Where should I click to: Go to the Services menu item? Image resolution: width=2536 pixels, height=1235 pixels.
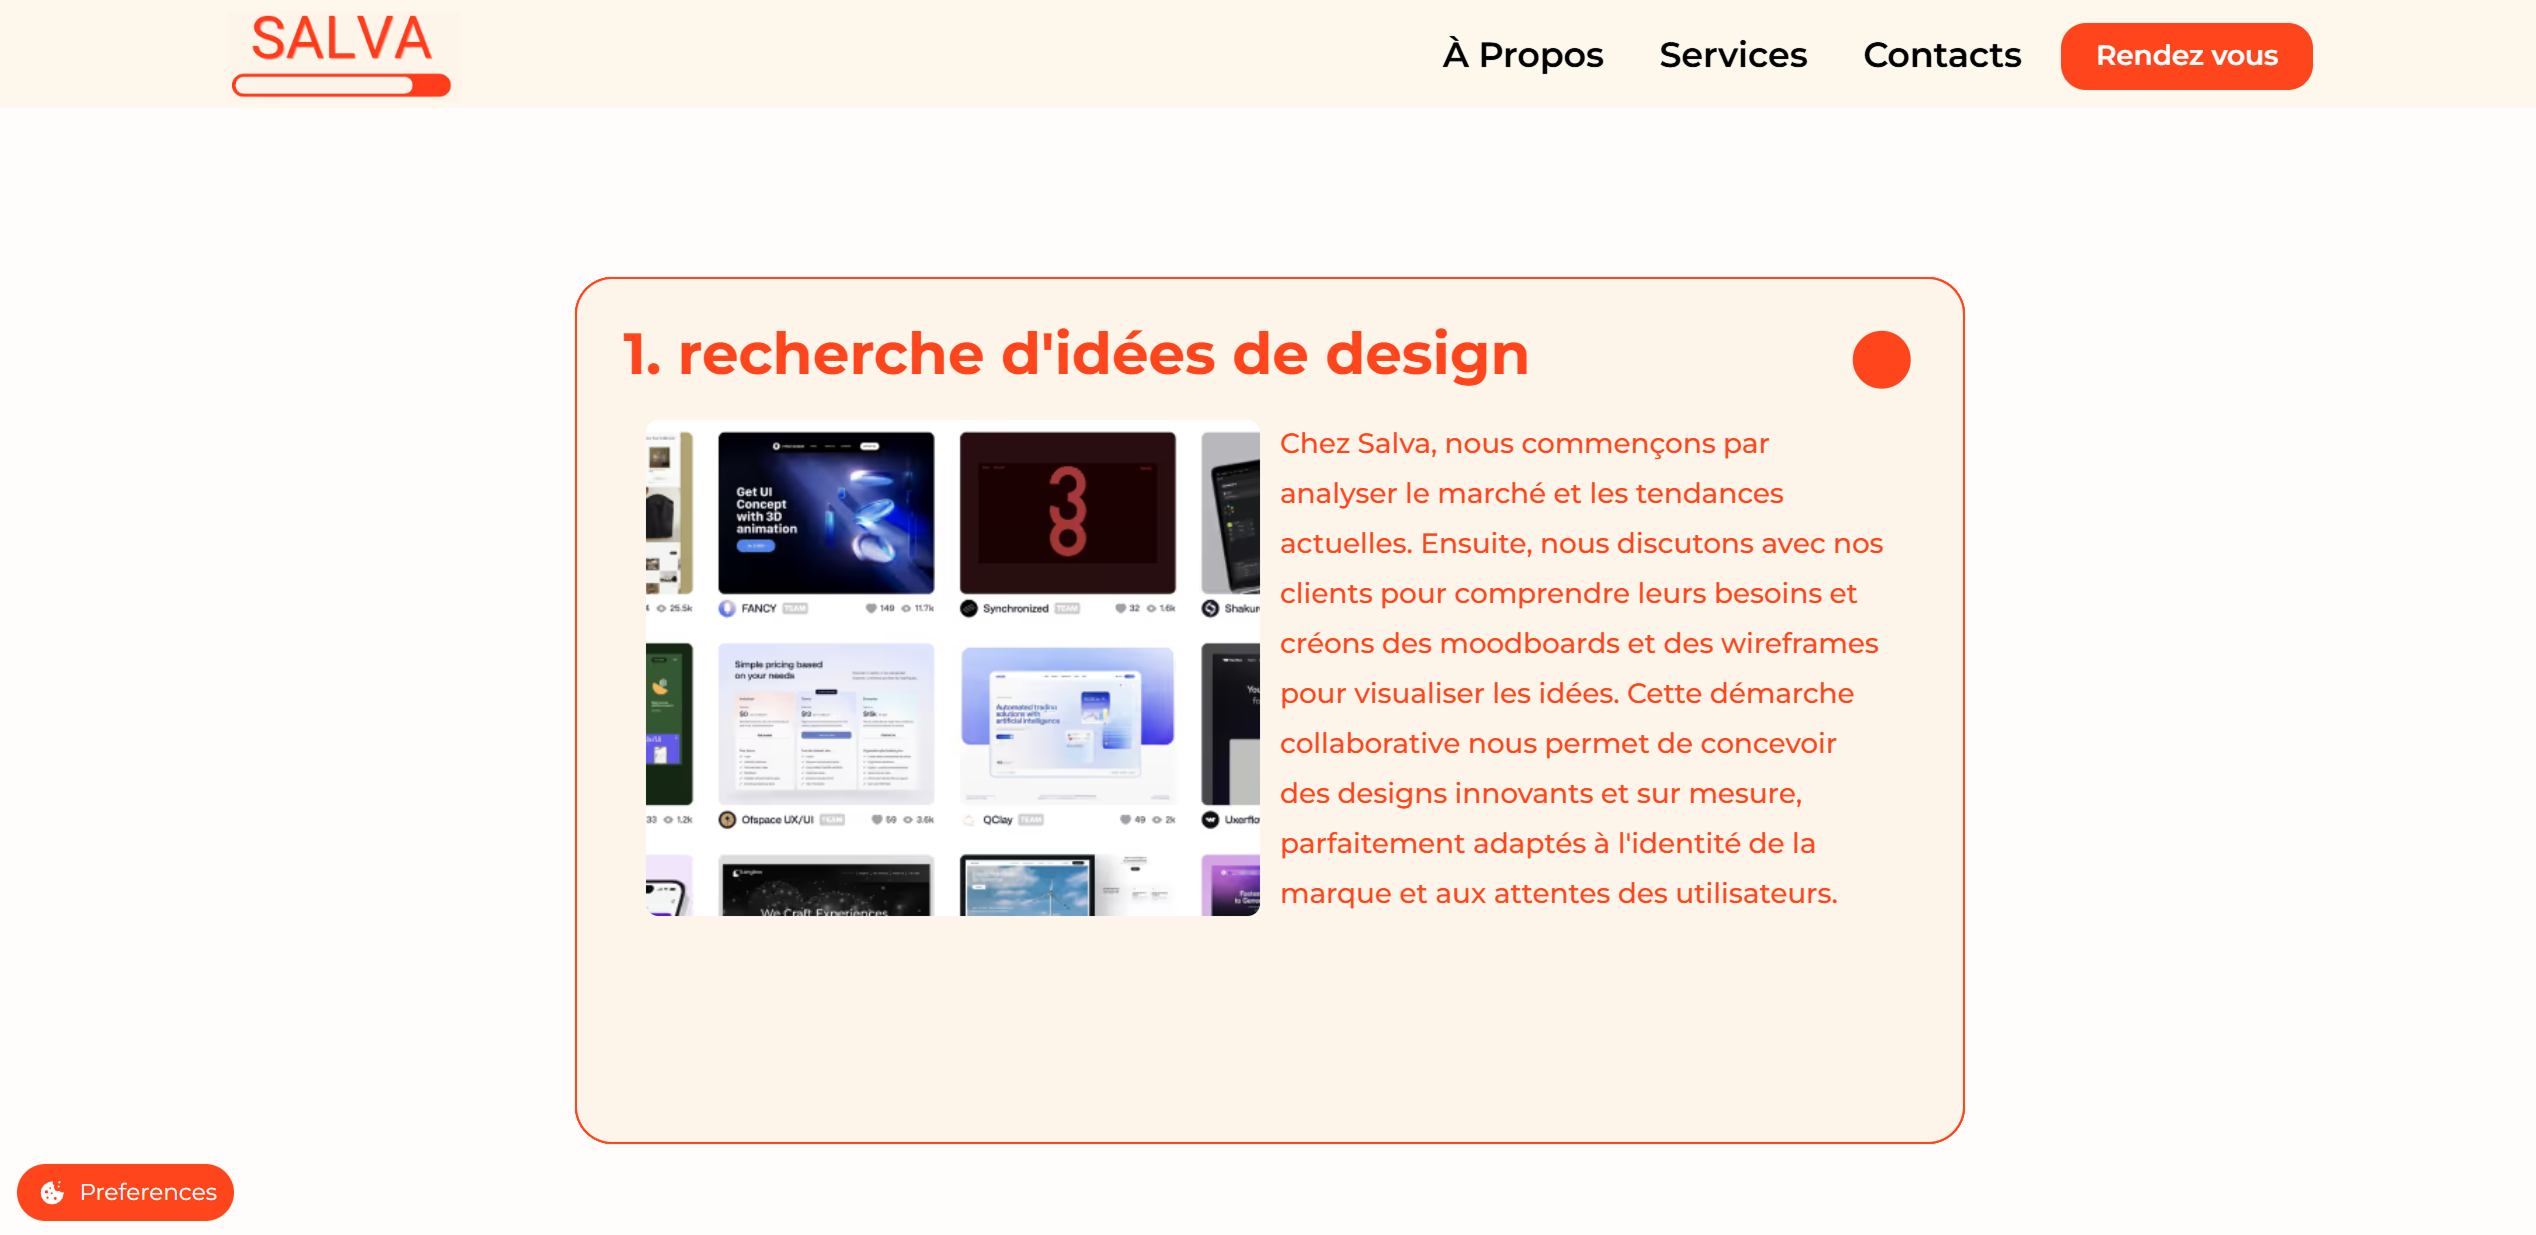pyautogui.click(x=1733, y=55)
